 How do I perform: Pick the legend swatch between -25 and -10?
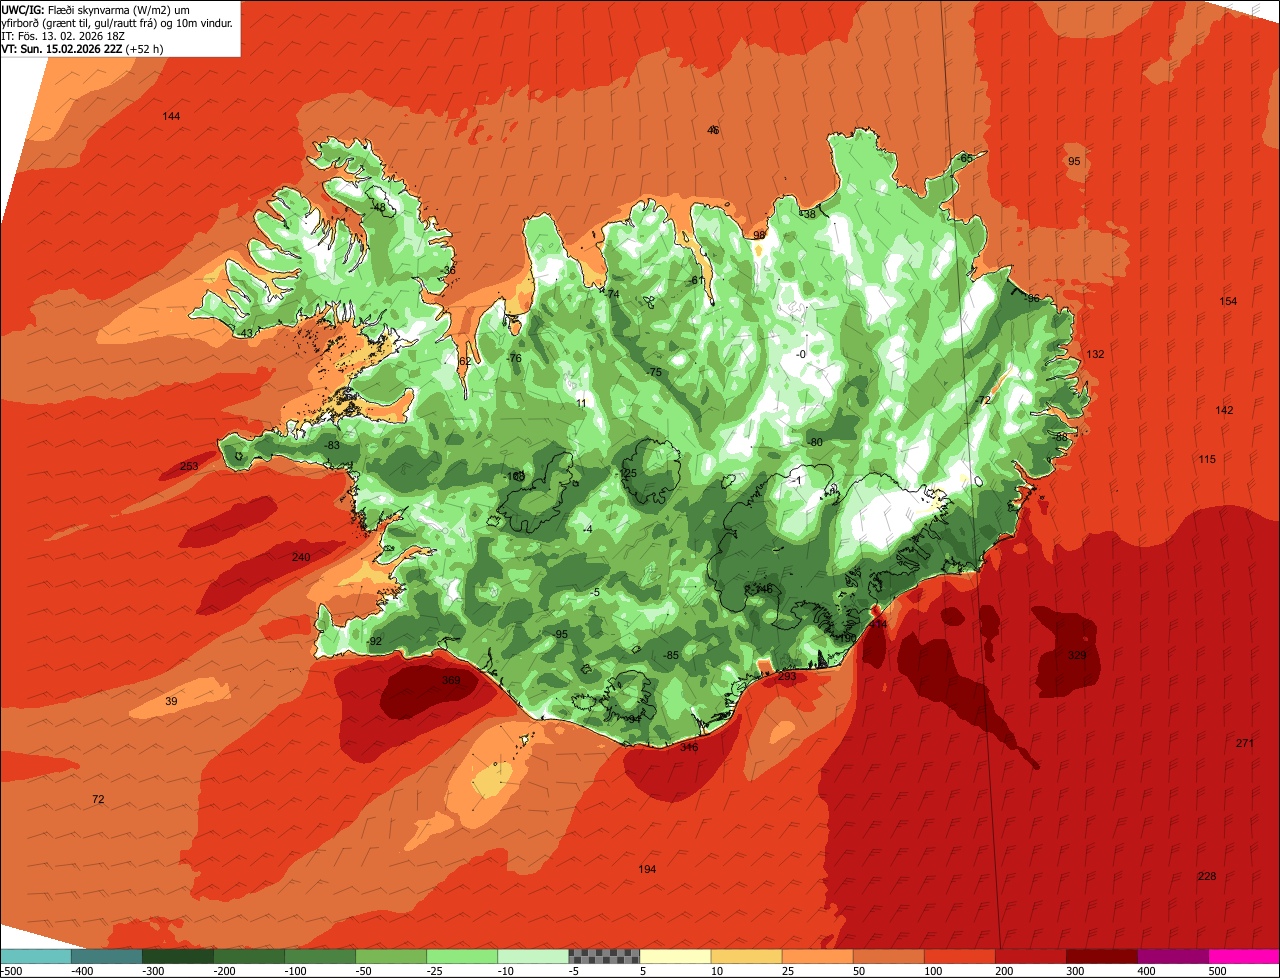pyautogui.click(x=462, y=956)
